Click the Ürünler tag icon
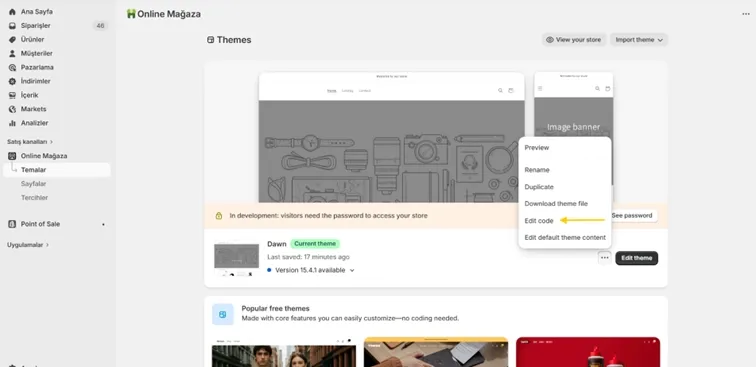Screen dimensions: 756x367 click(x=12, y=40)
